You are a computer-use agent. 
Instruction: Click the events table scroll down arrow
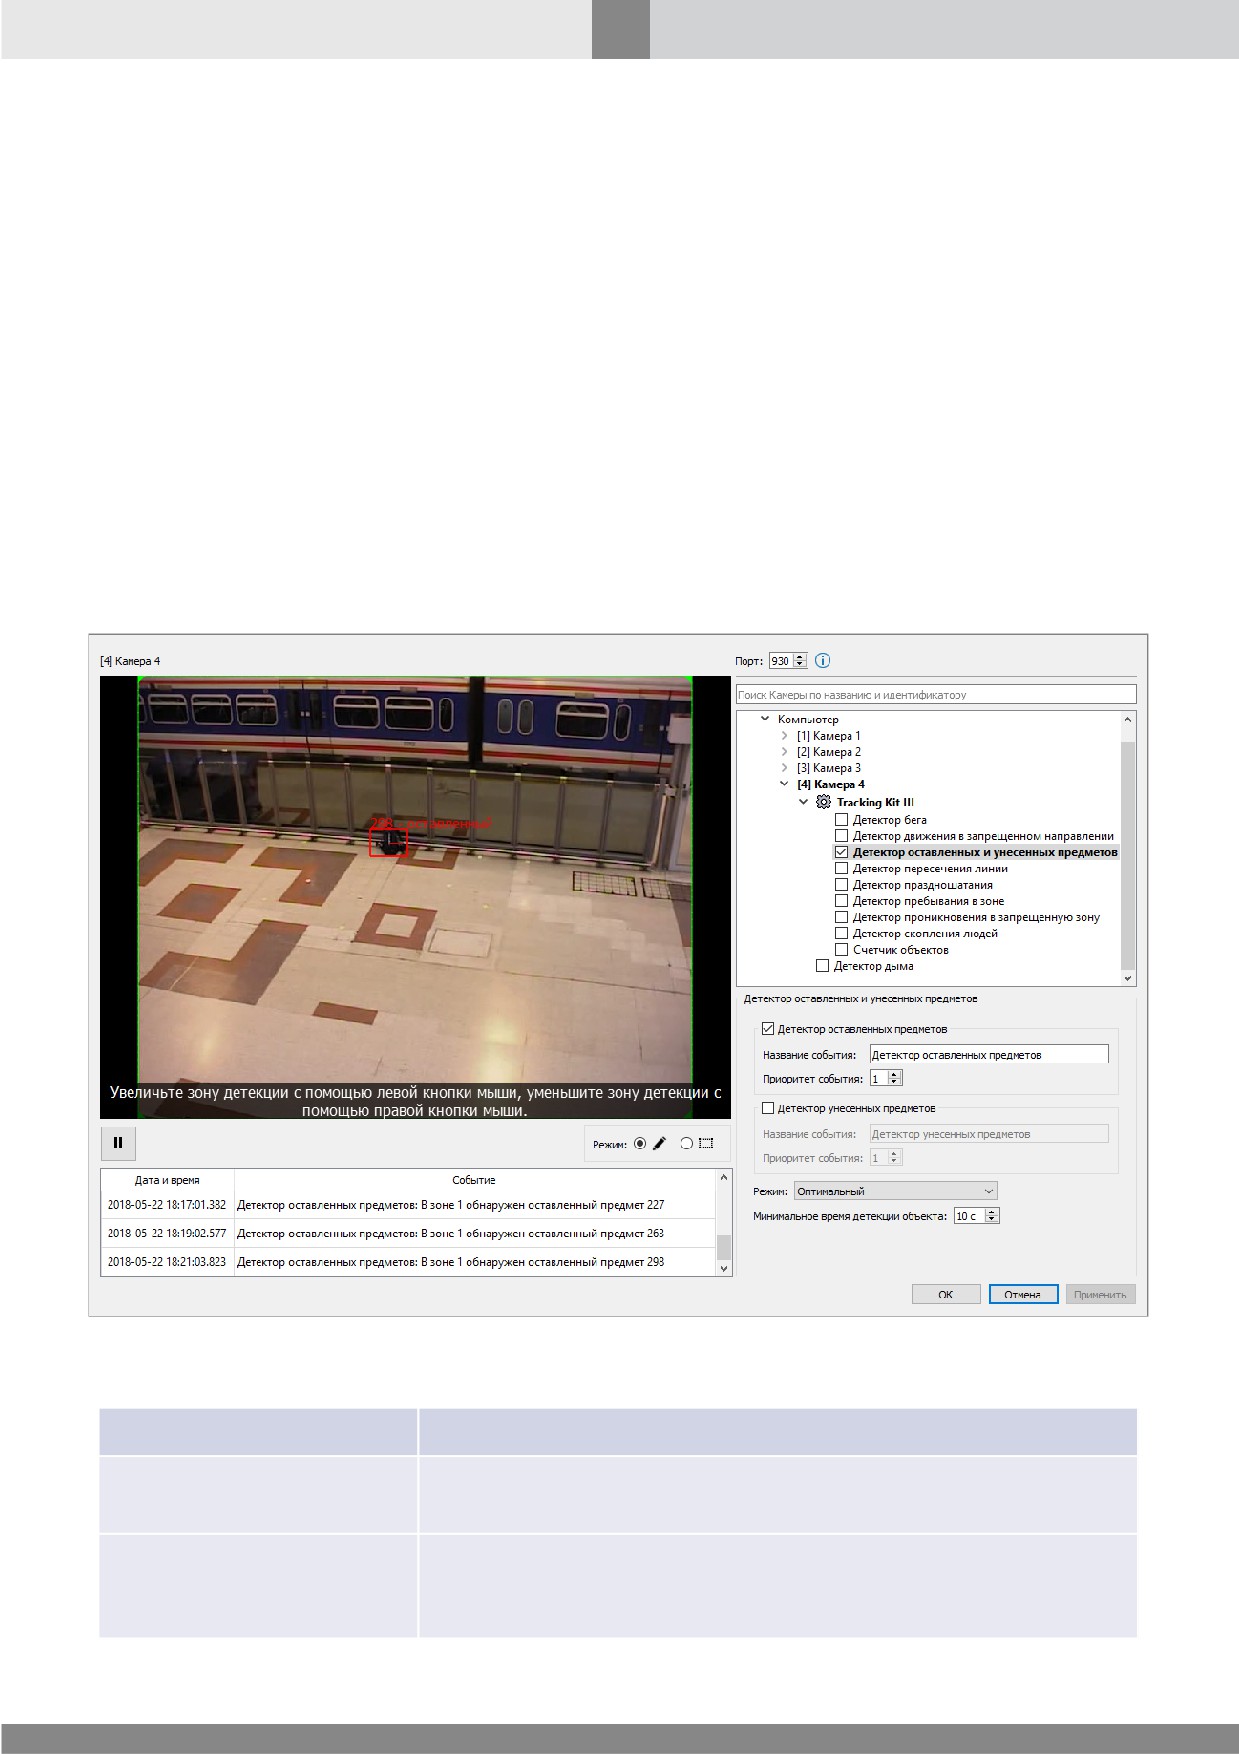pos(724,1267)
